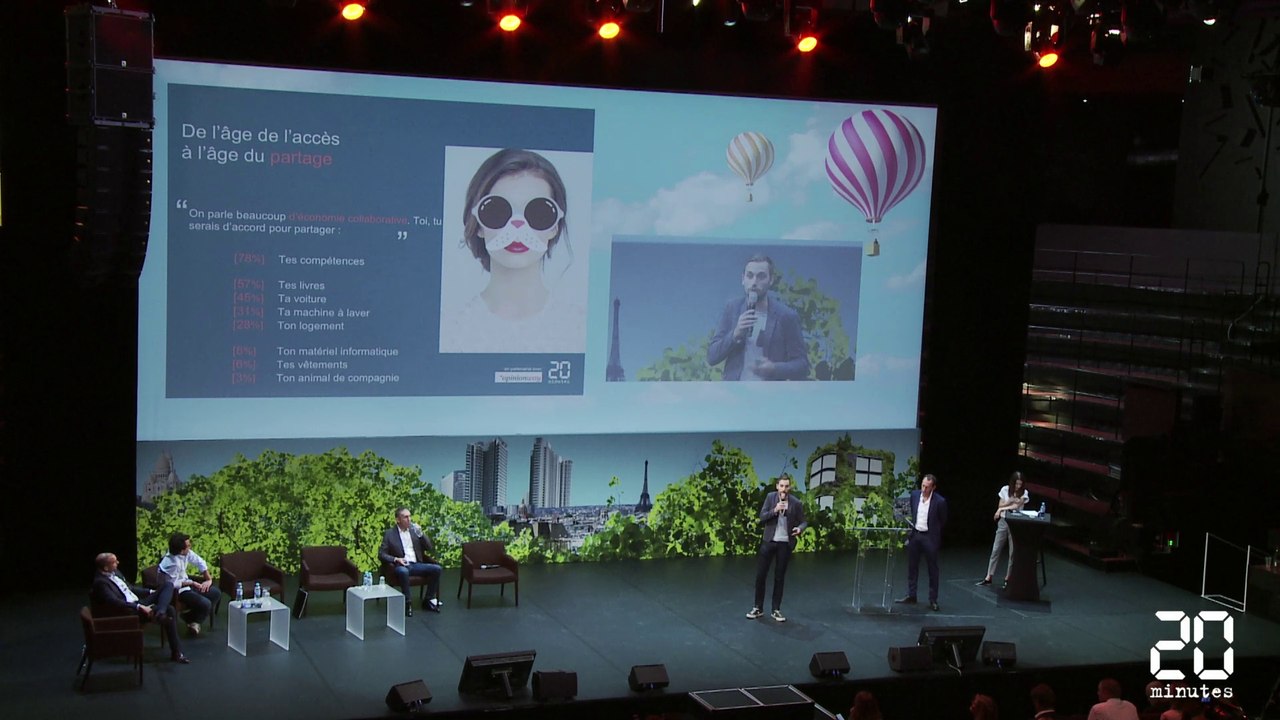Viewport: 1280px width, 720px height.
Task: Select the "Ton matériel informatique" row
Action: [x=315, y=352]
